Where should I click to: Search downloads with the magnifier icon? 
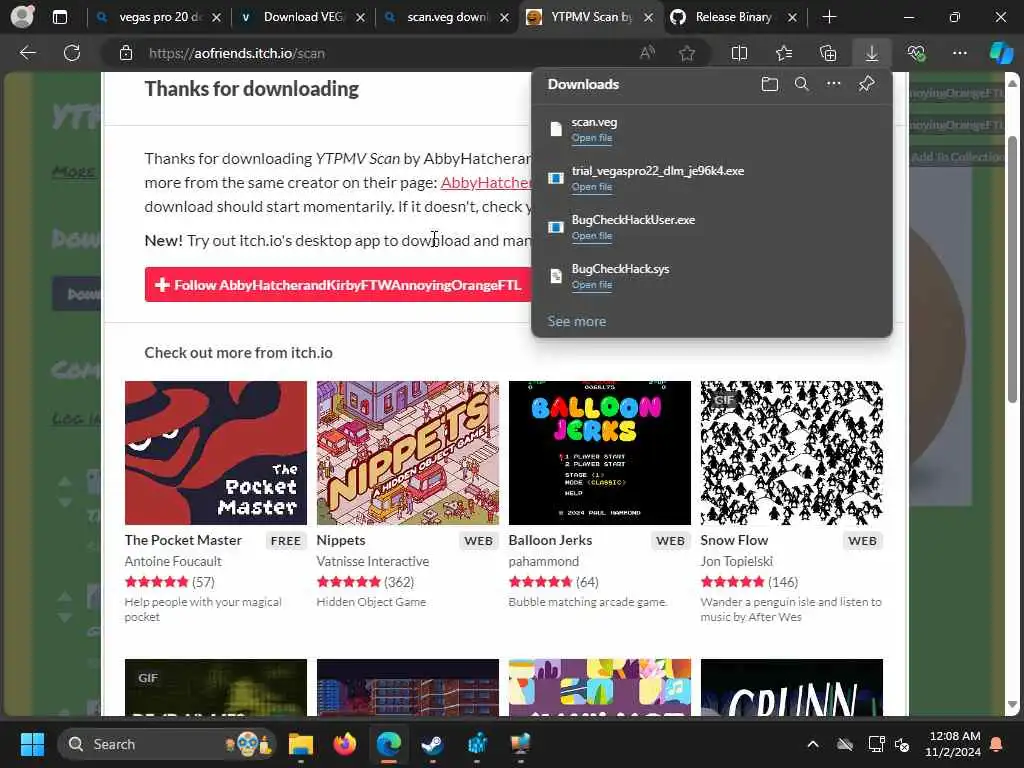pyautogui.click(x=801, y=84)
